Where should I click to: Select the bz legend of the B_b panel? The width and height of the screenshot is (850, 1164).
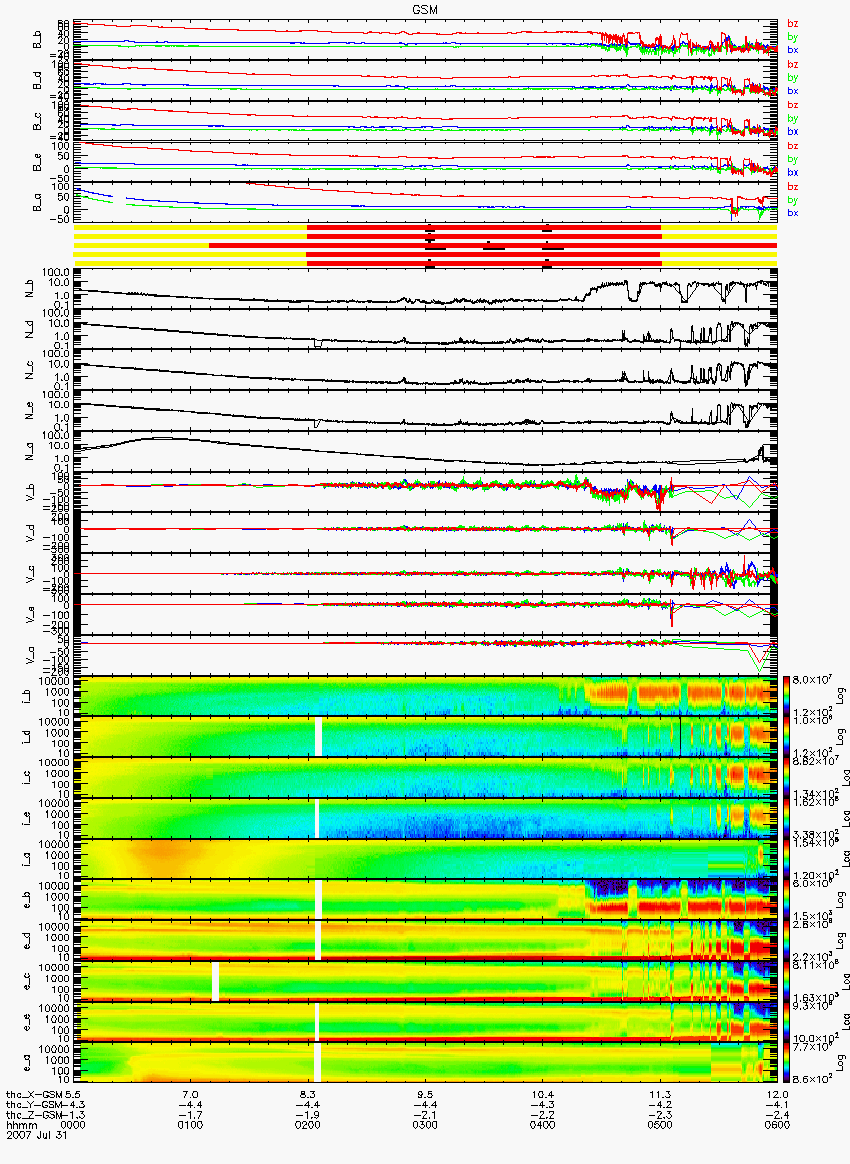click(793, 24)
